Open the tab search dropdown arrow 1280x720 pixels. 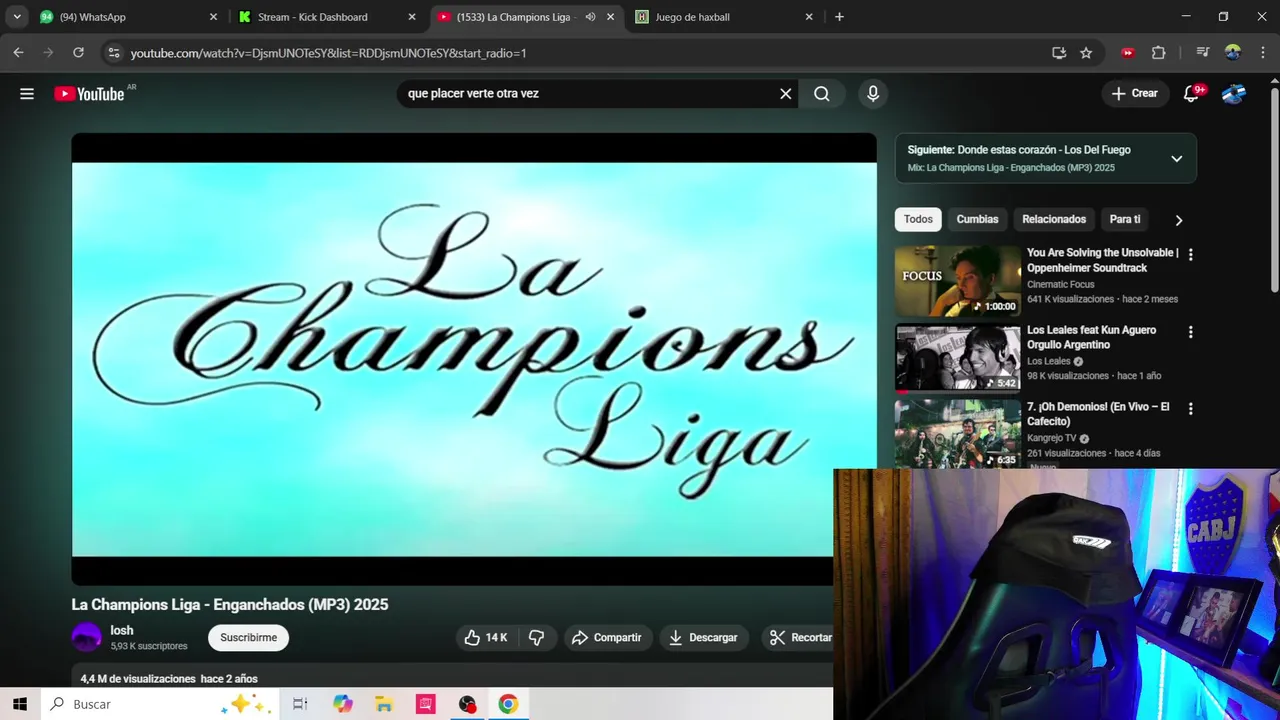pos(17,17)
